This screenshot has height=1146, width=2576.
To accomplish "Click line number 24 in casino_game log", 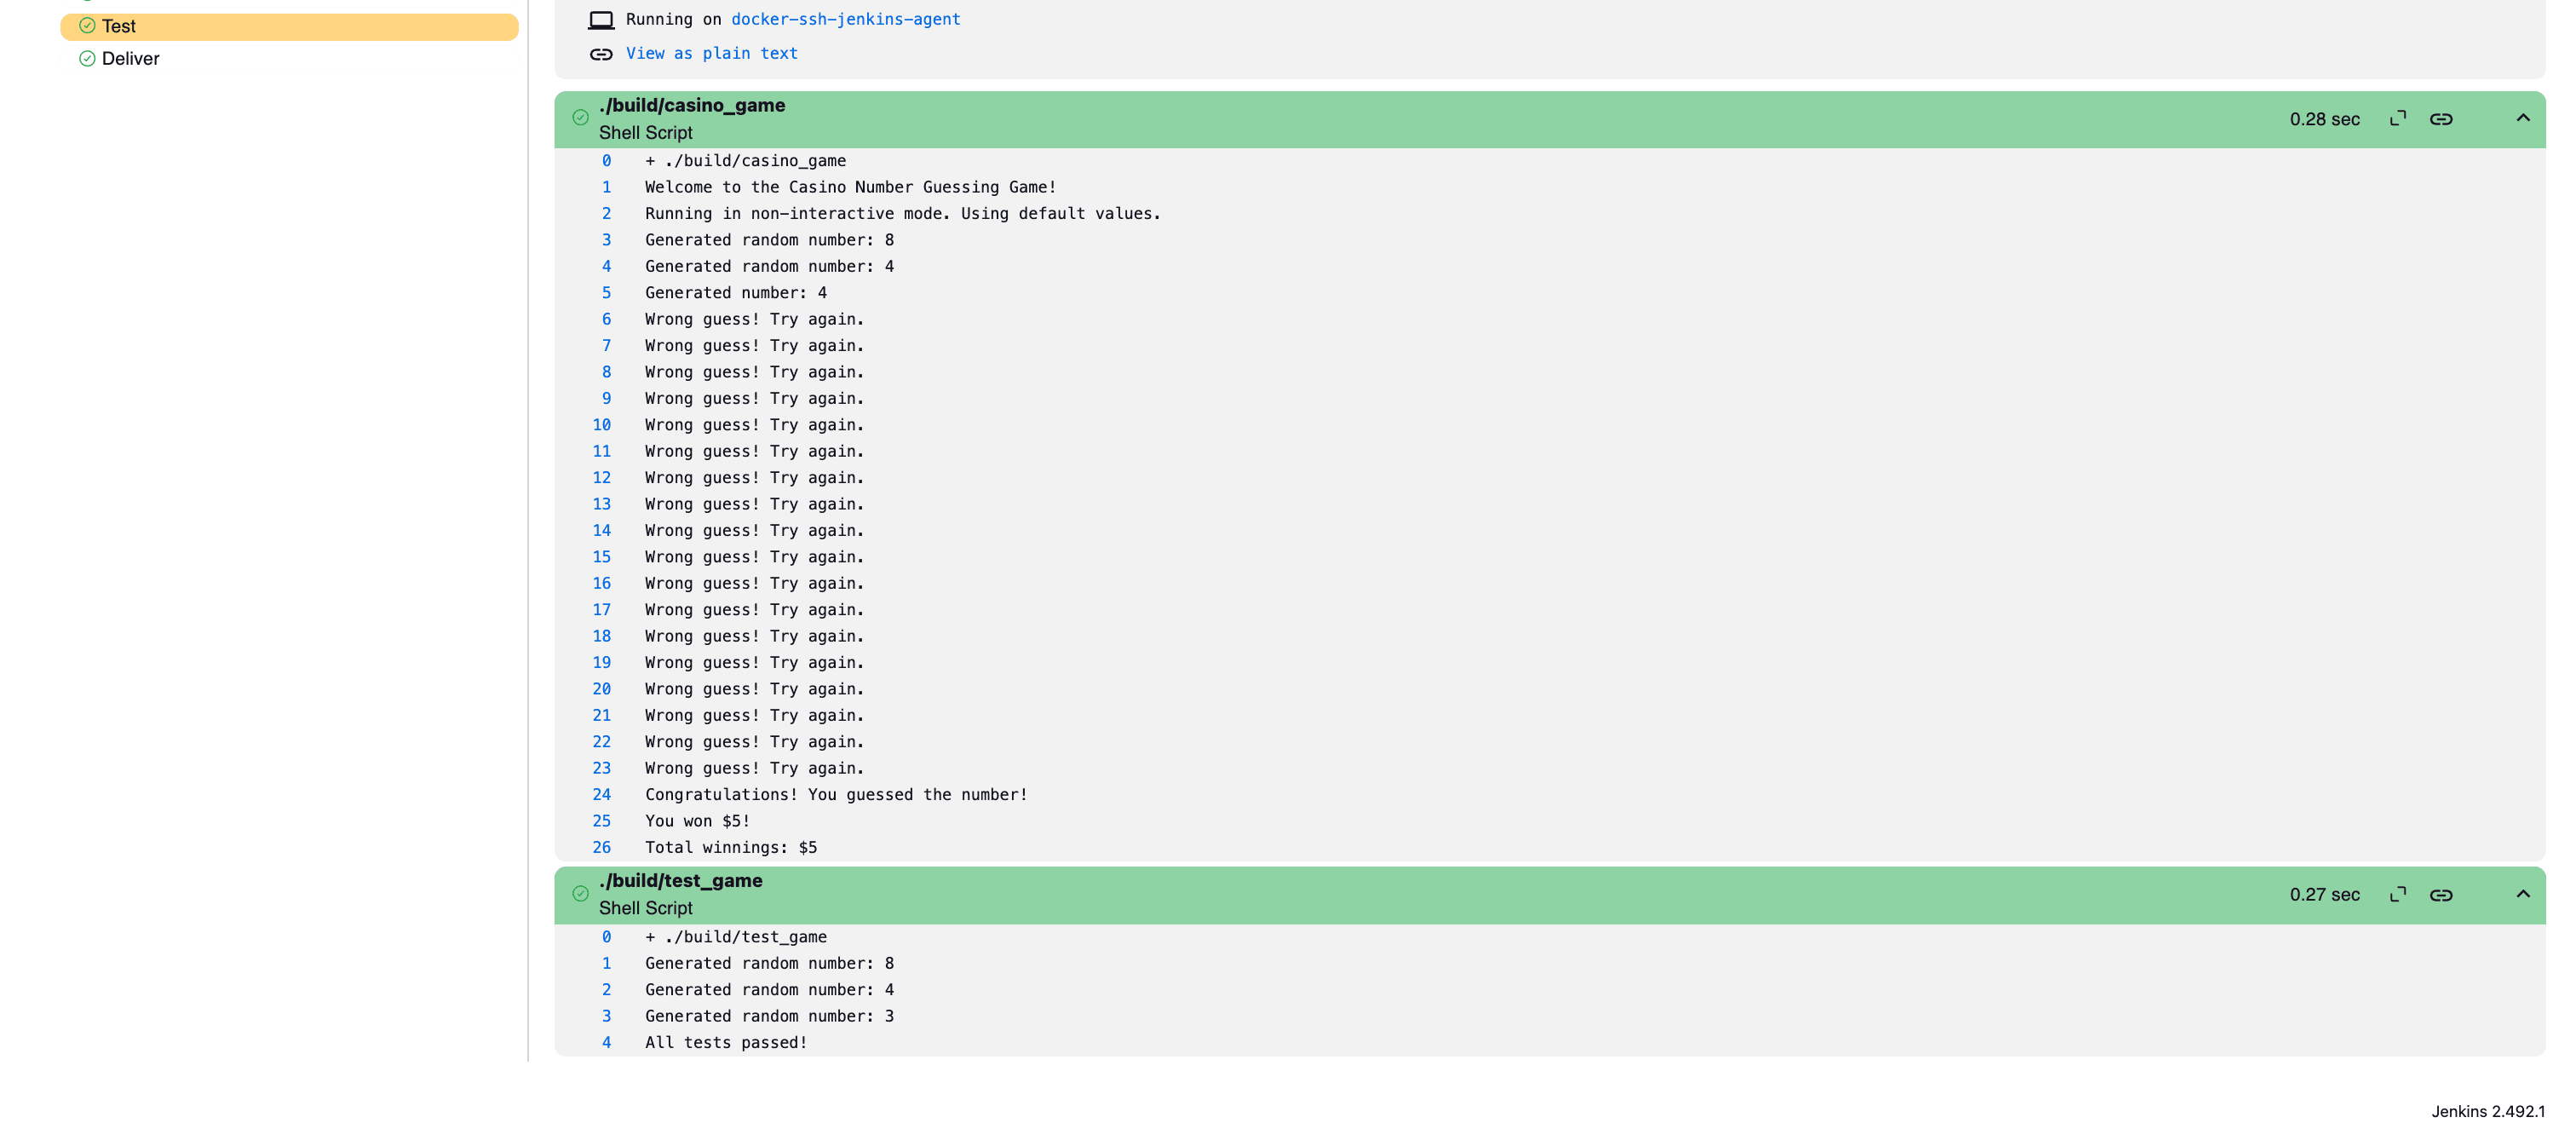I will pos(602,794).
